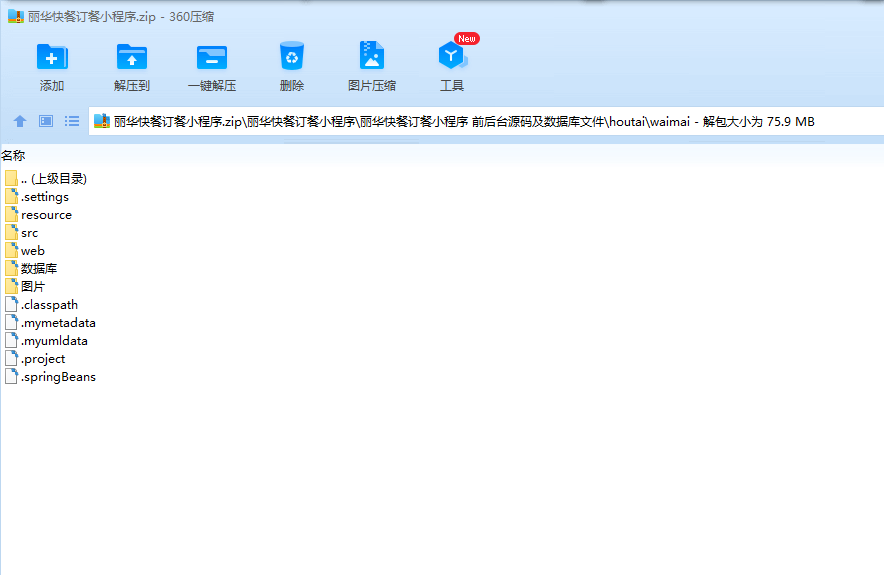Click the archive icon in path bar
The width and height of the screenshot is (884, 575).
coord(101,121)
